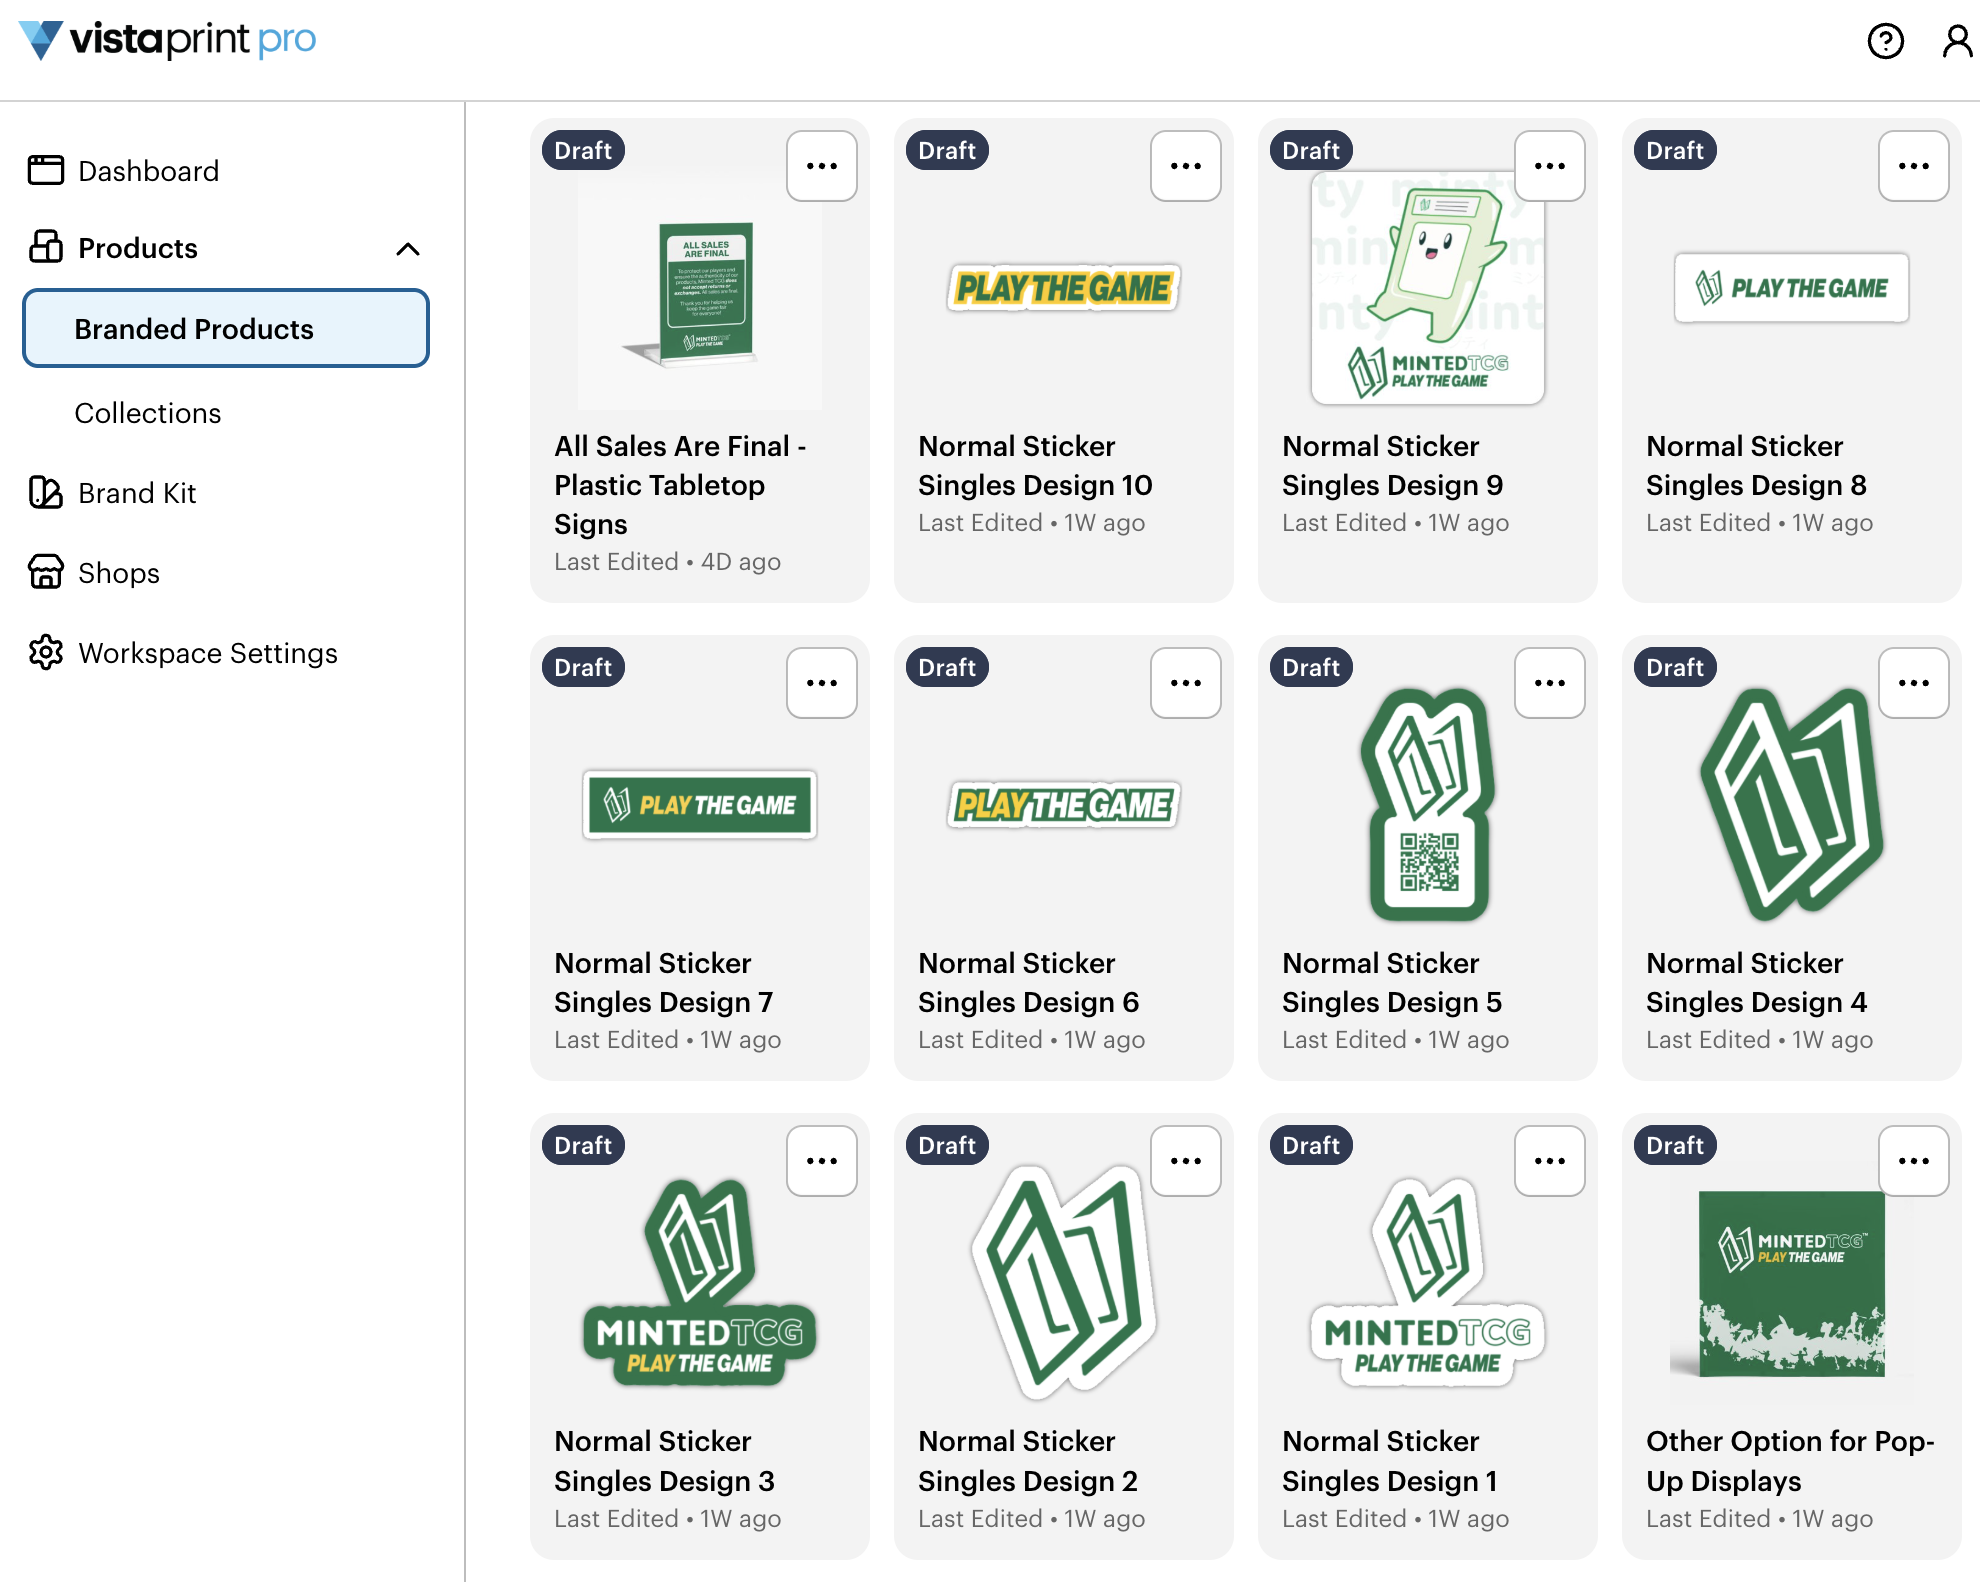Open more options for Sticker Design 6
The height and width of the screenshot is (1582, 1980).
click(1186, 683)
